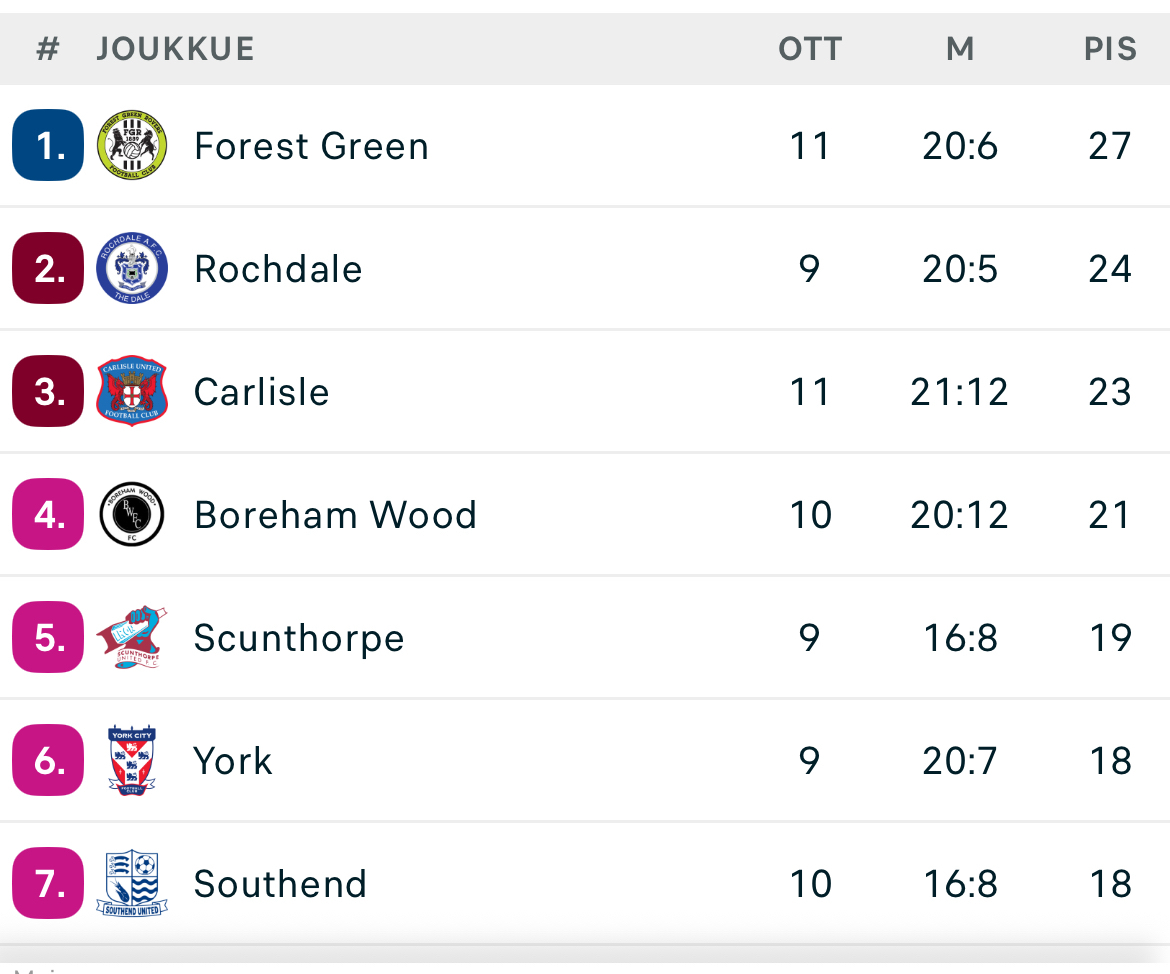This screenshot has width=1170, height=974.
Task: Click the Scunthorpe United club crest
Action: tap(132, 638)
